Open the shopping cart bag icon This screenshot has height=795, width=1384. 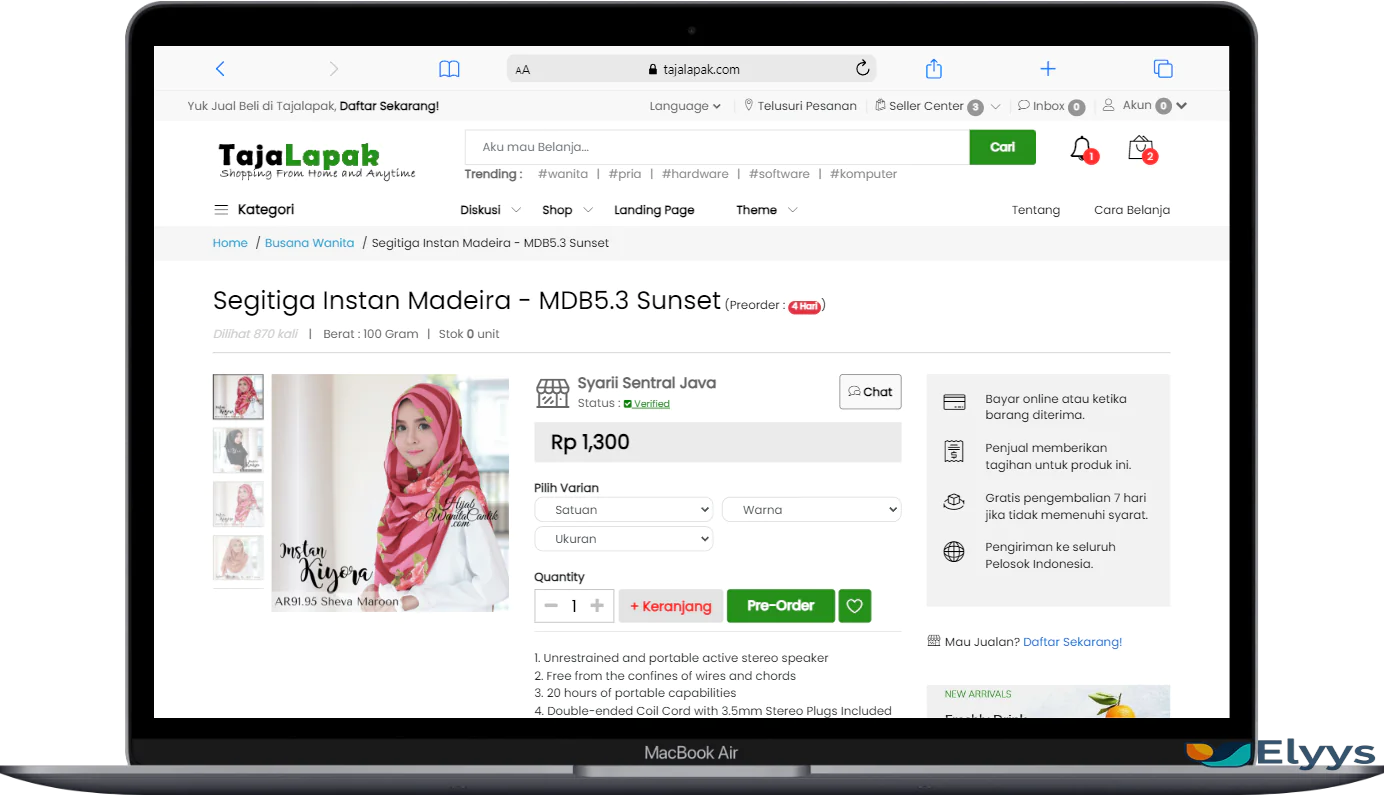(x=1141, y=149)
